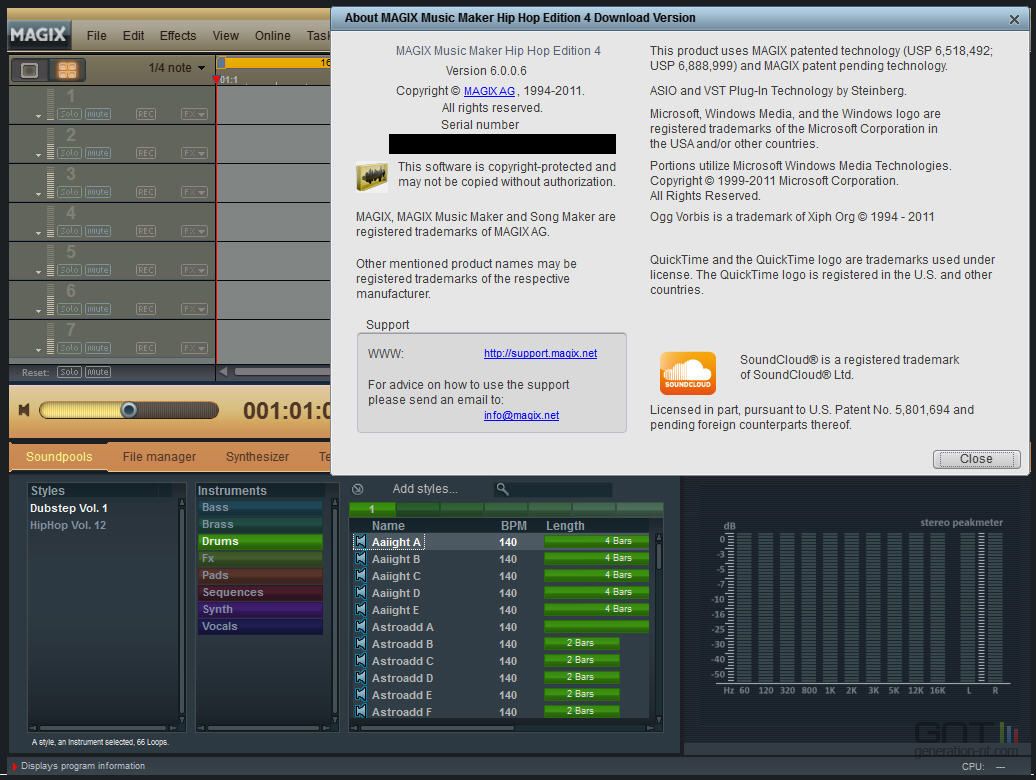1036x780 pixels.
Task: Select the Vocals instrument category
Action: coord(260,626)
